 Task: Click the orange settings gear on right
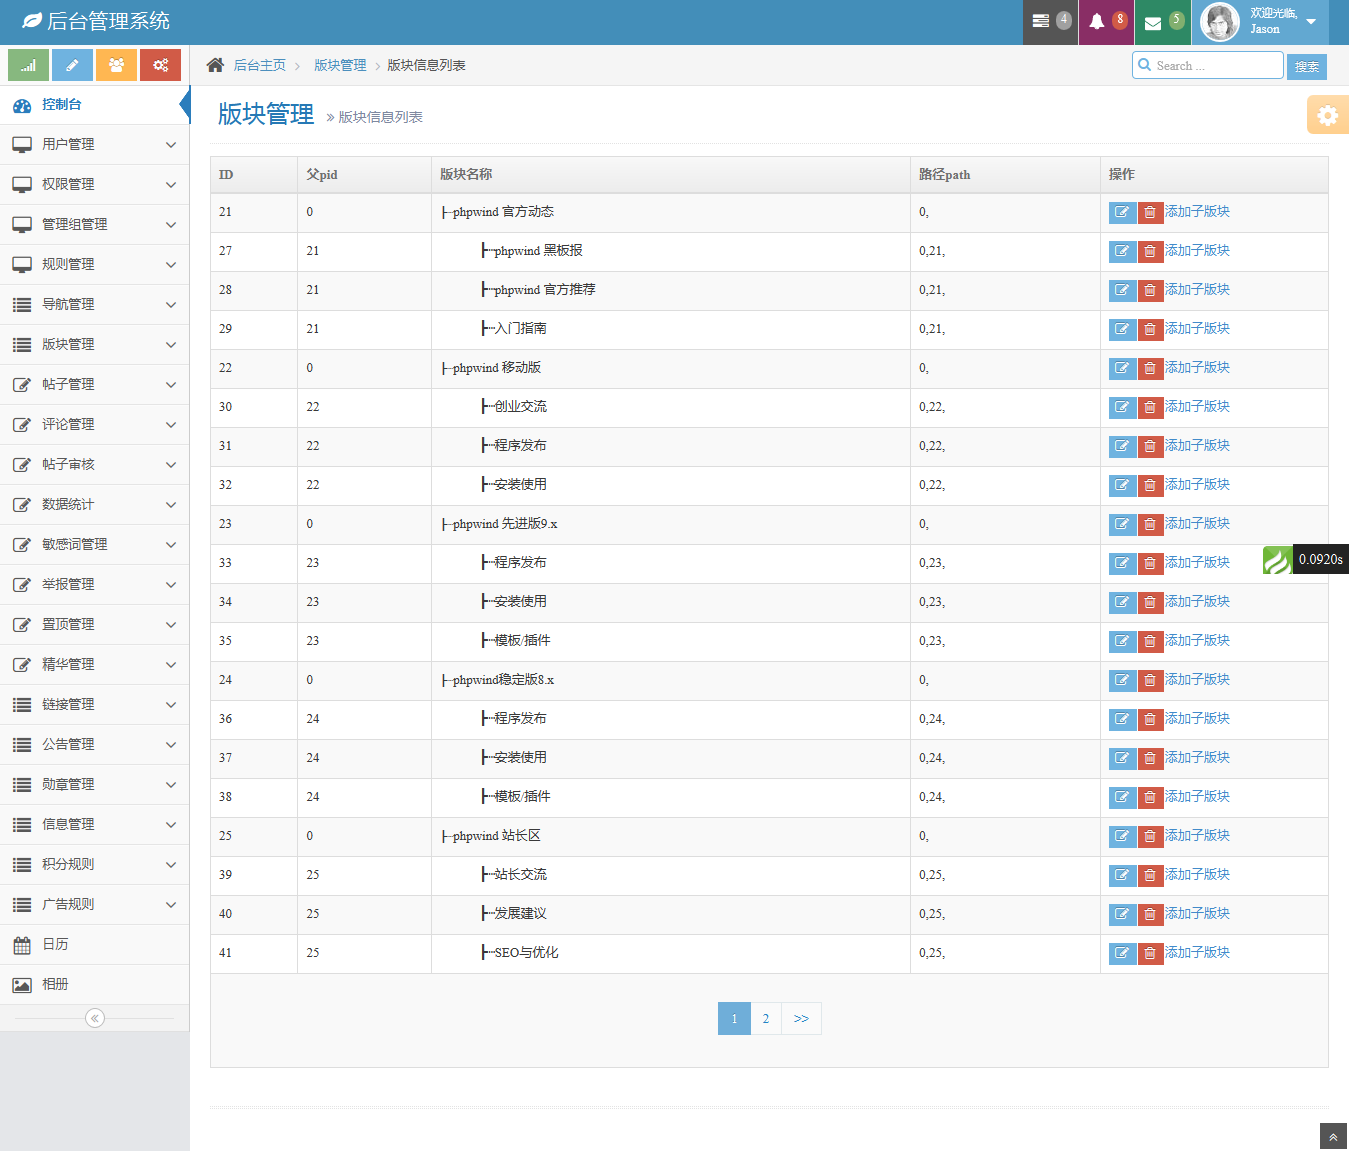[x=1327, y=115]
